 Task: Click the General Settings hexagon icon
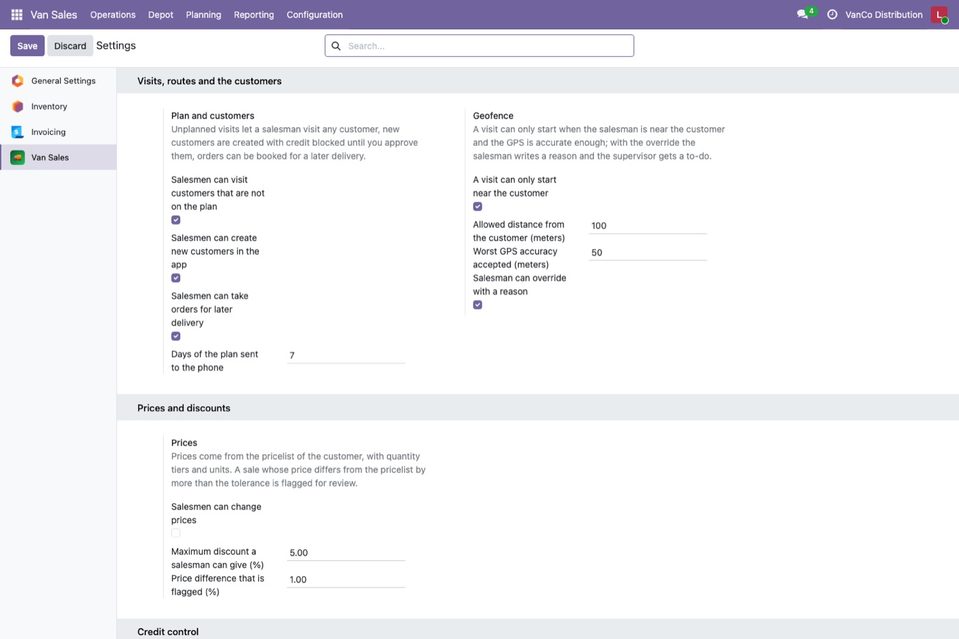point(18,81)
